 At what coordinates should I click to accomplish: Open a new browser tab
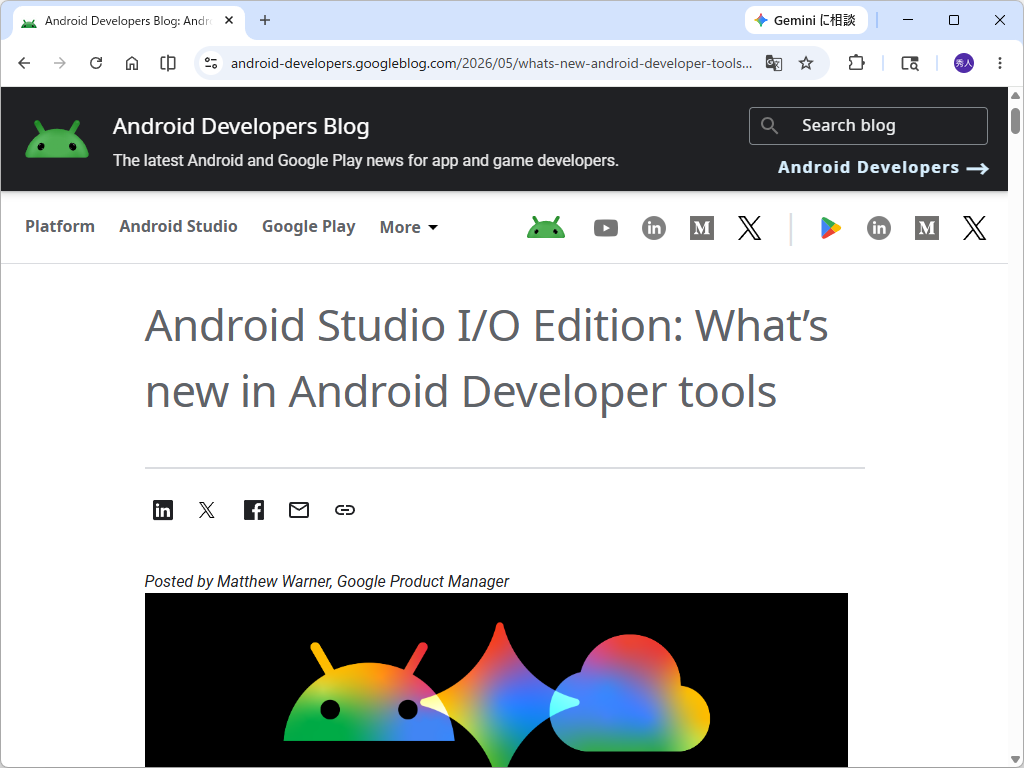coord(264,20)
